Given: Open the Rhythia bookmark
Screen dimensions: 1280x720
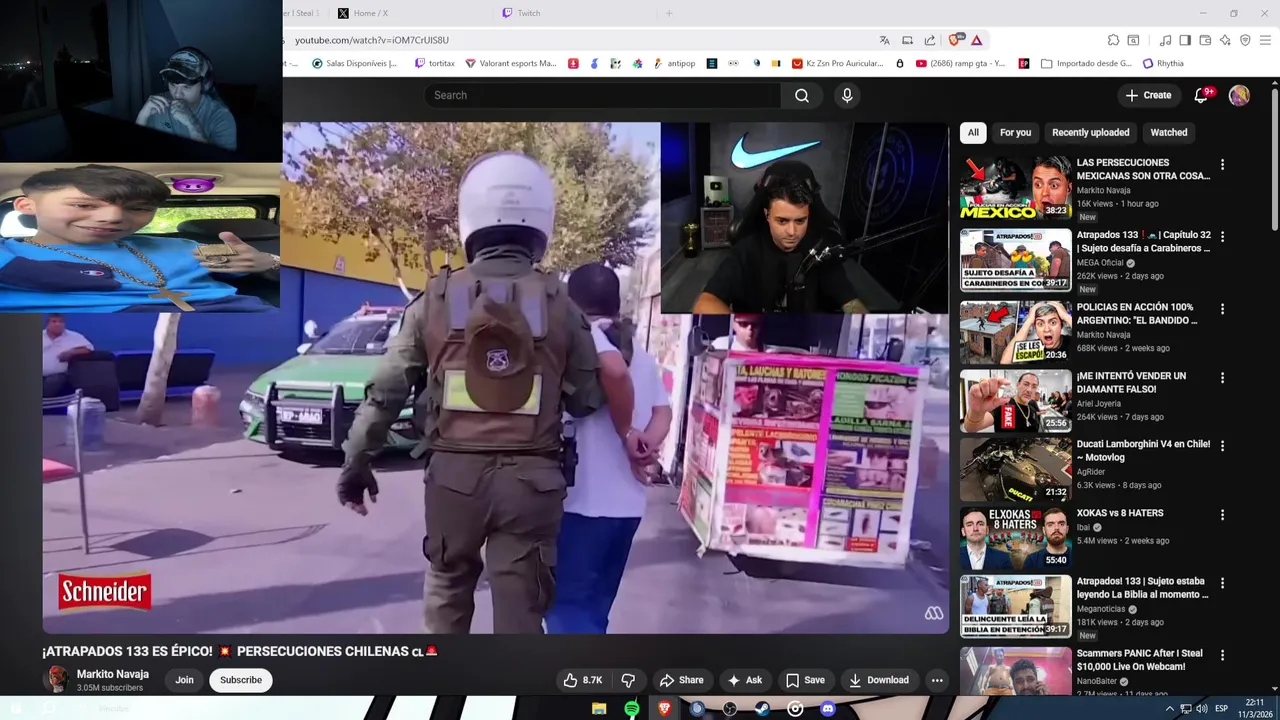Looking at the screenshot, I should tap(1163, 63).
